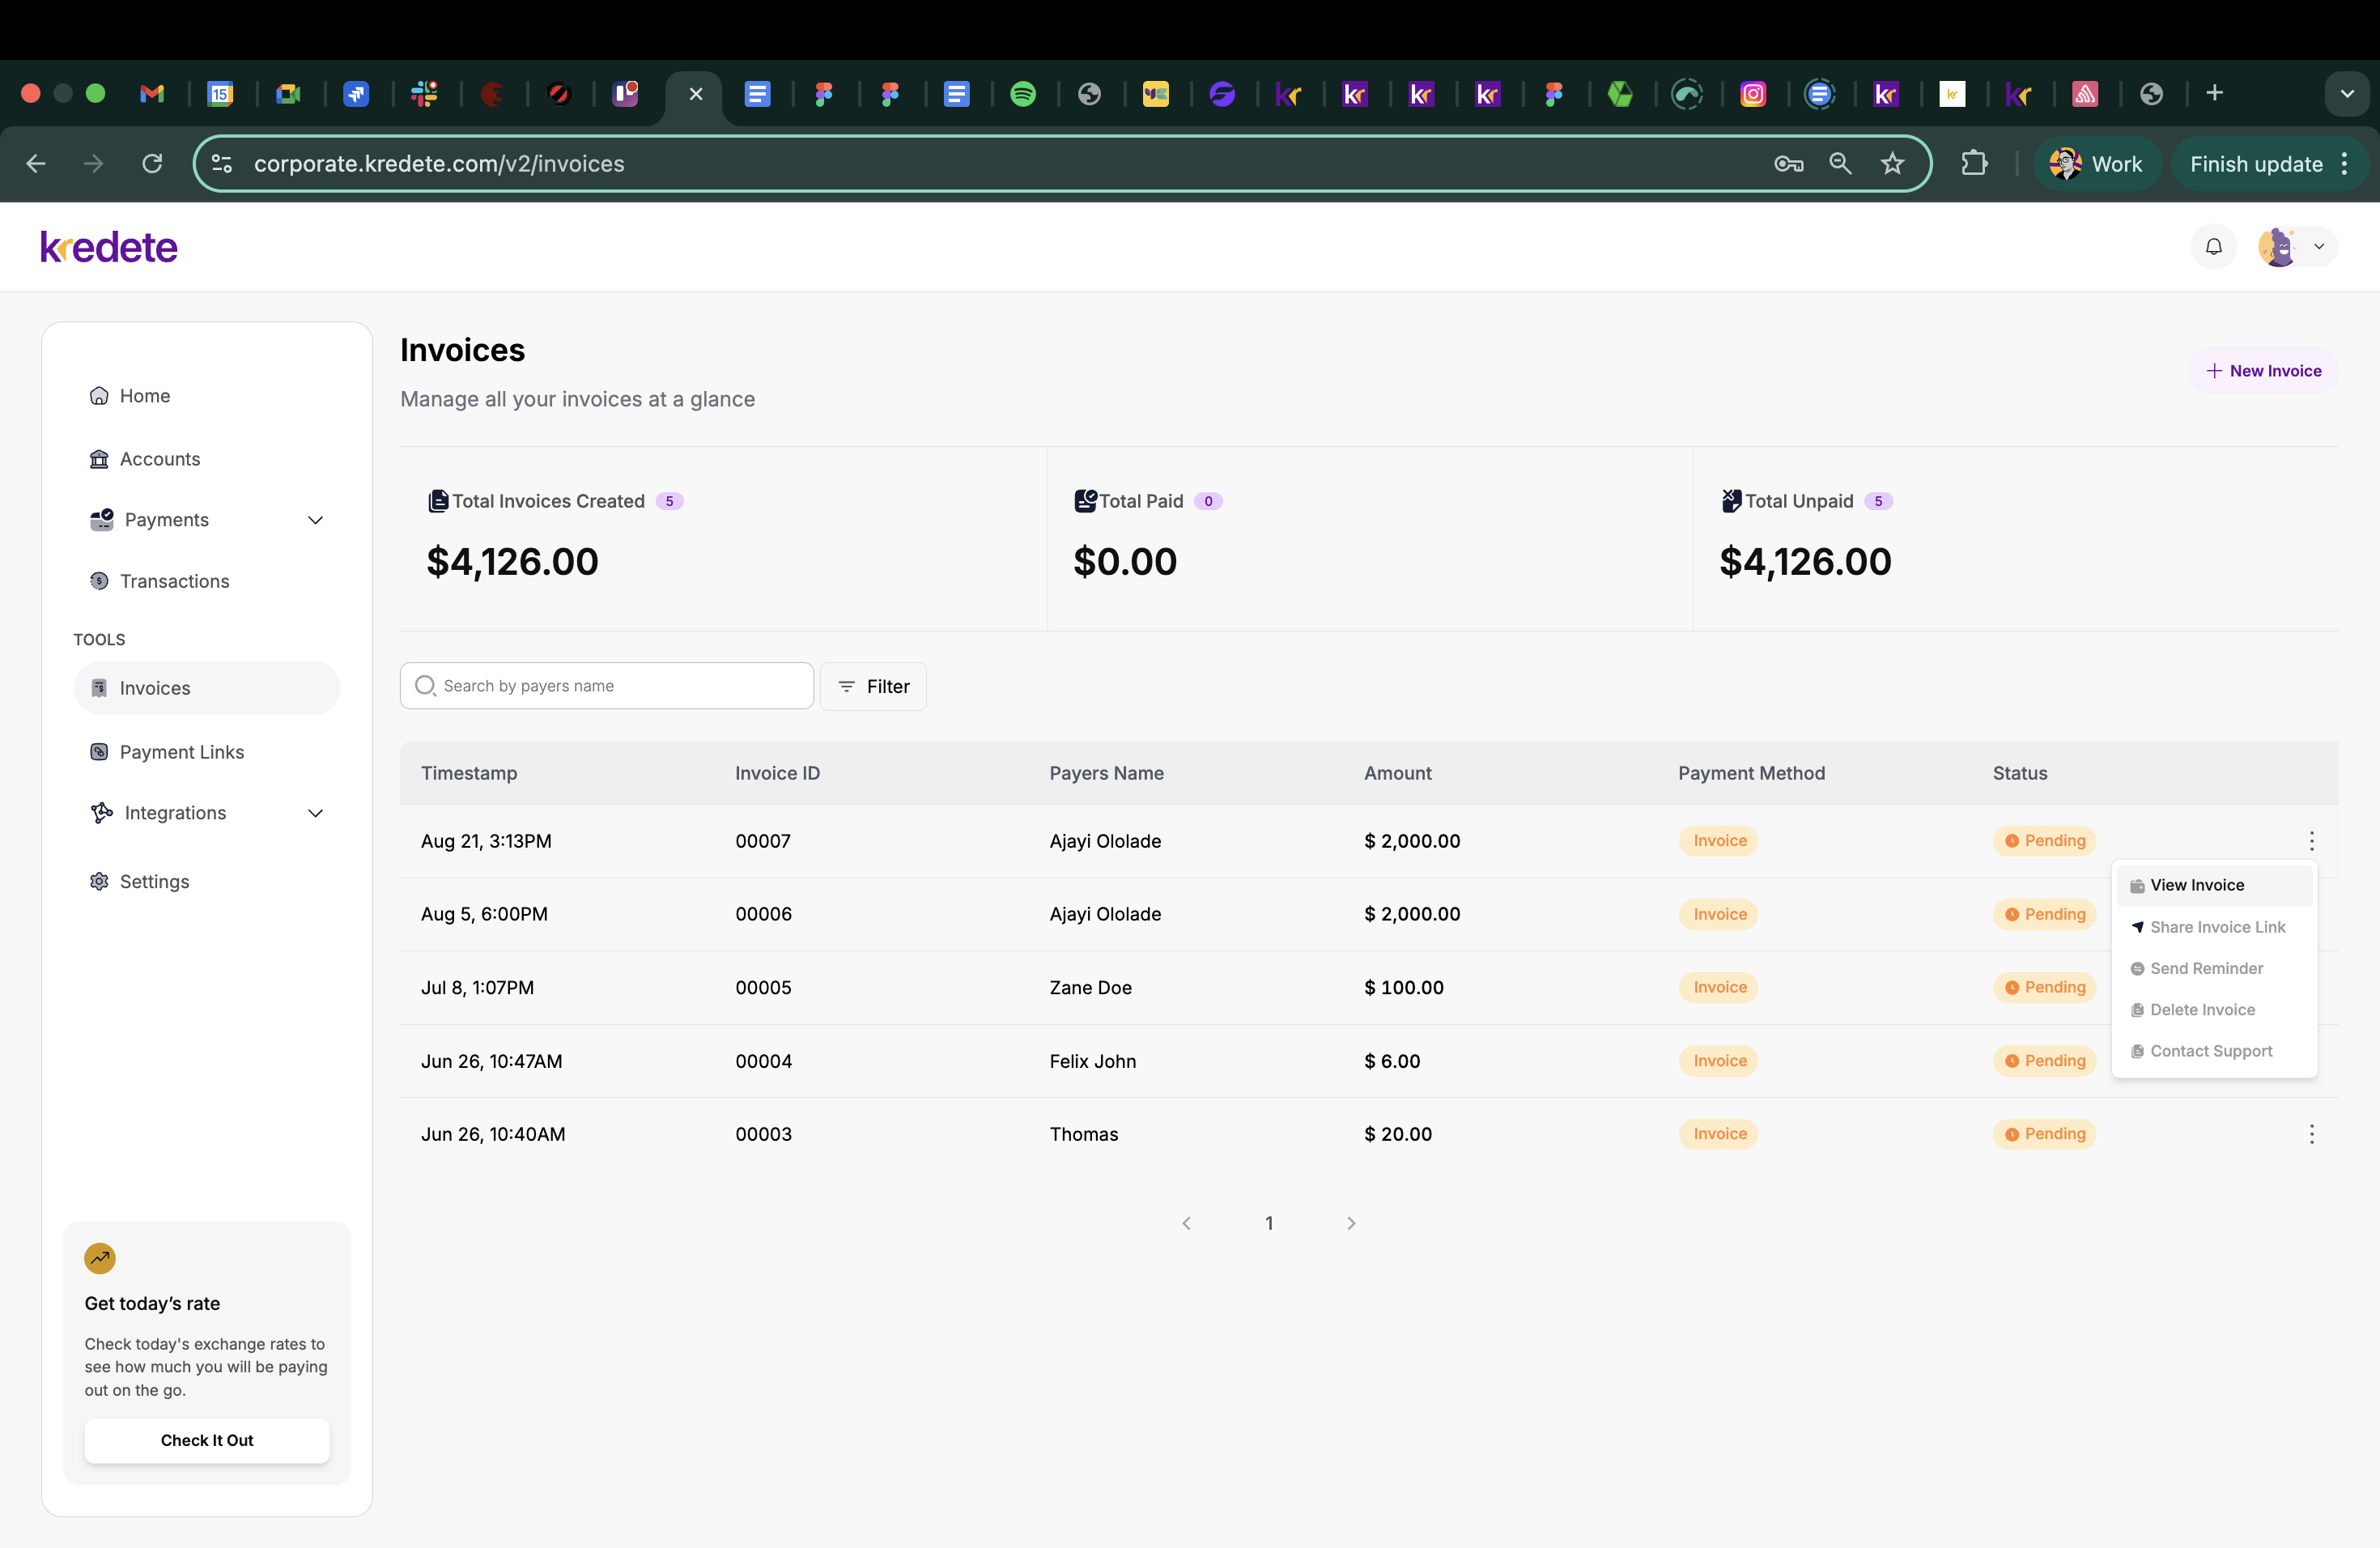
Task: Click the kredete logo
Action: 109,246
